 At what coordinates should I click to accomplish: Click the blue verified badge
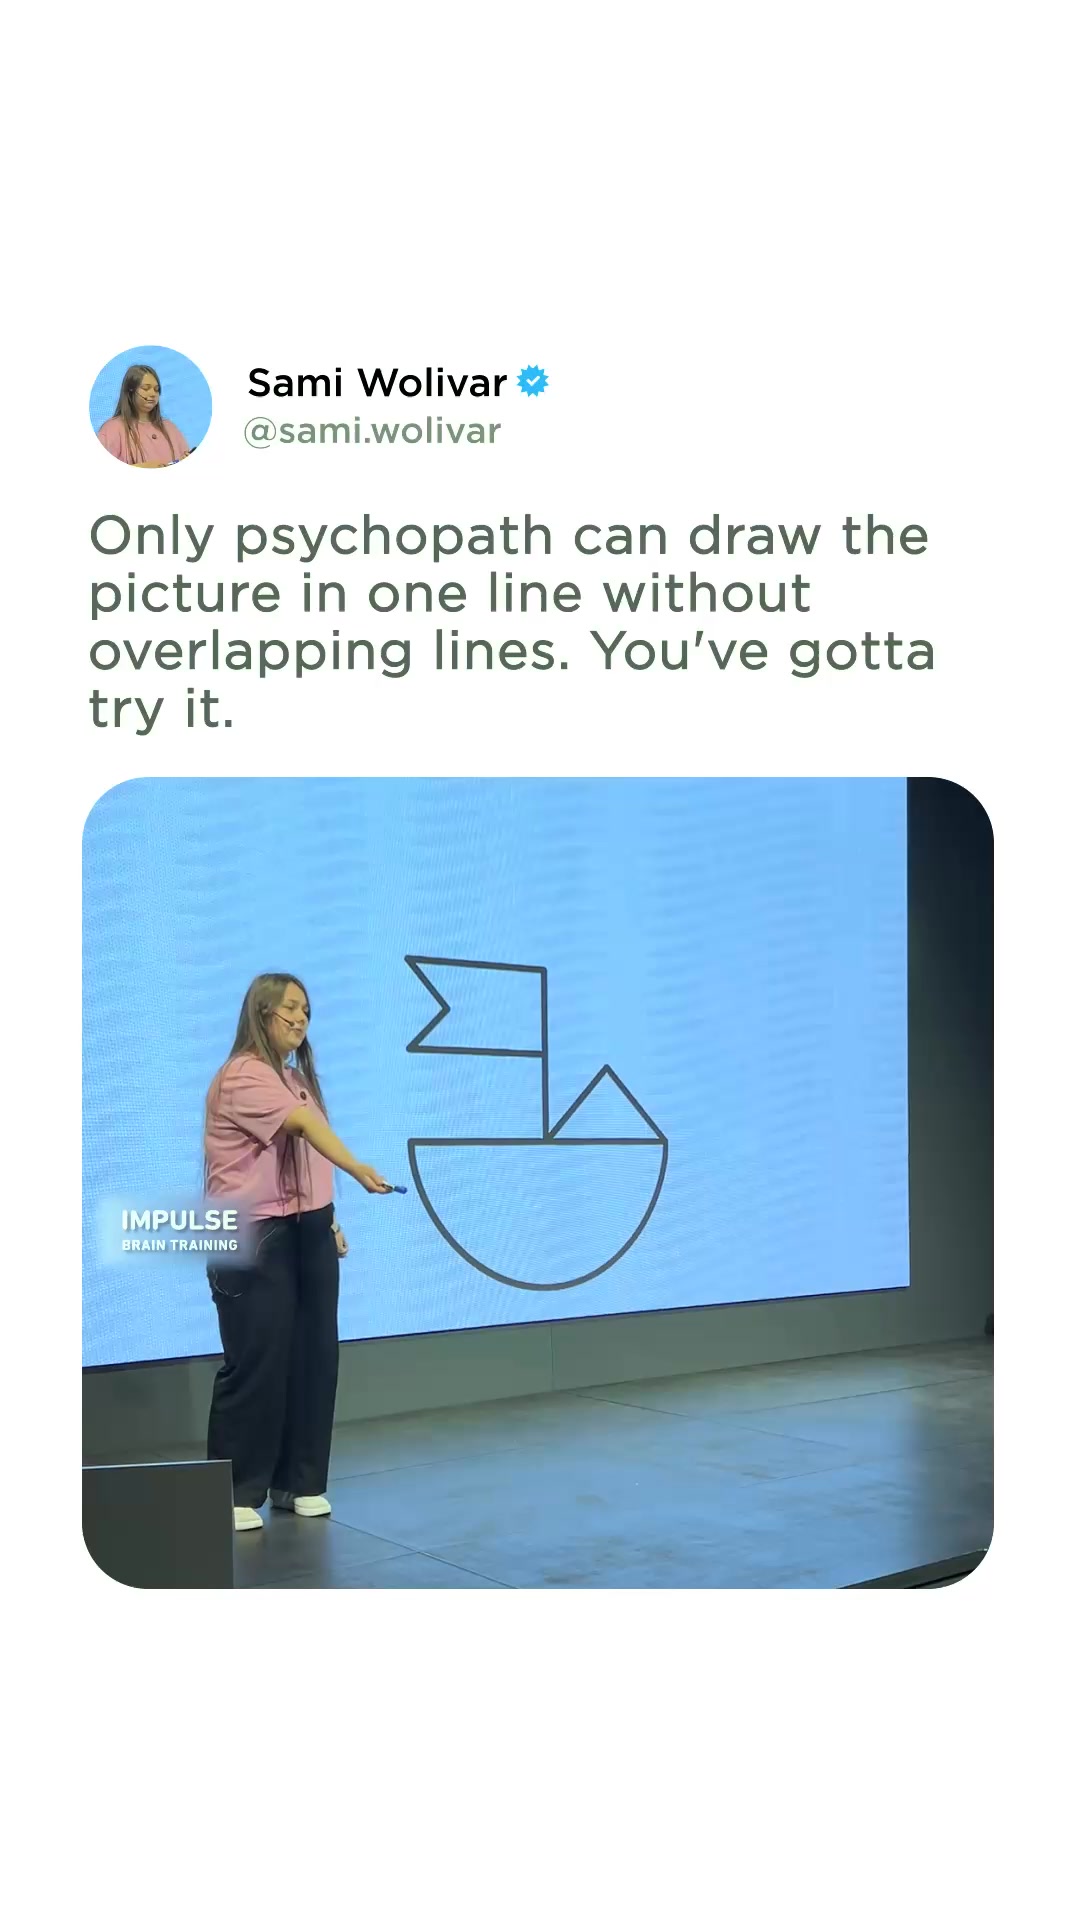pyautogui.click(x=533, y=381)
